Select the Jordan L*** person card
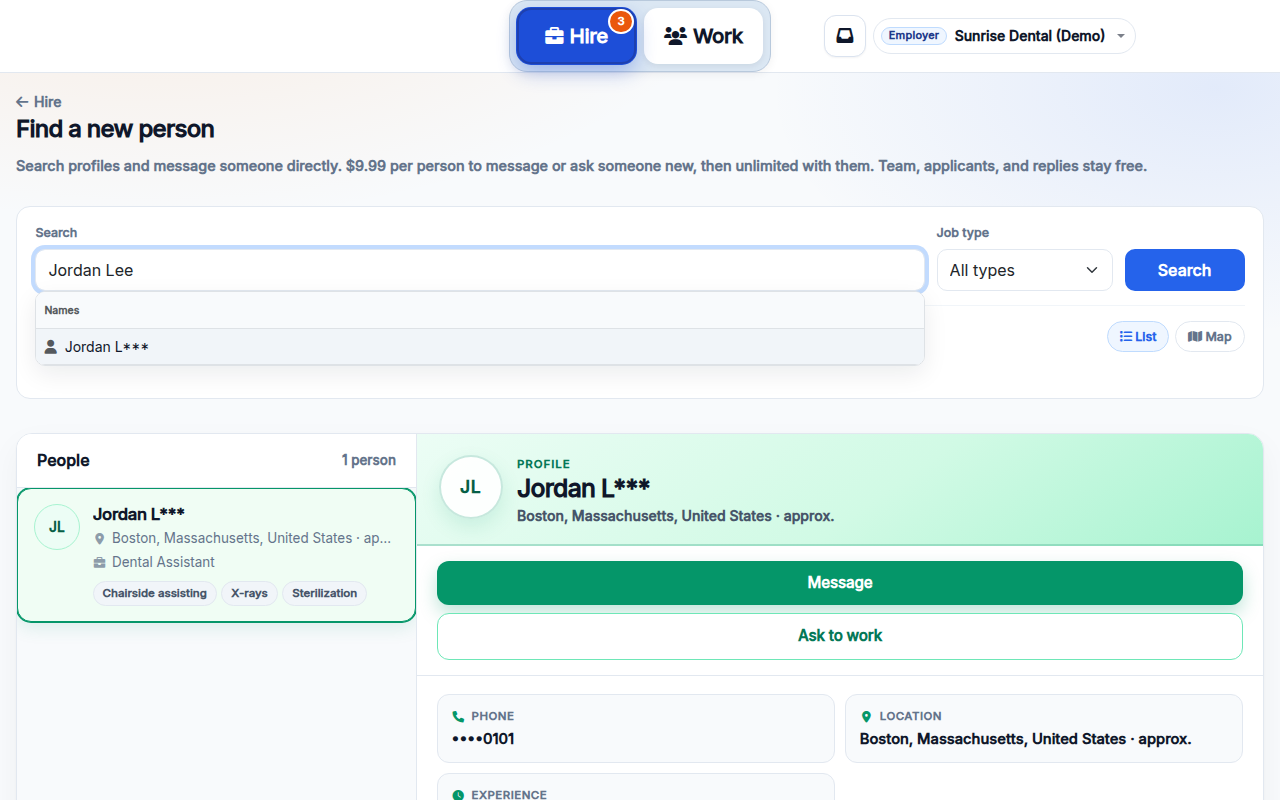The image size is (1280, 800). [x=216, y=555]
